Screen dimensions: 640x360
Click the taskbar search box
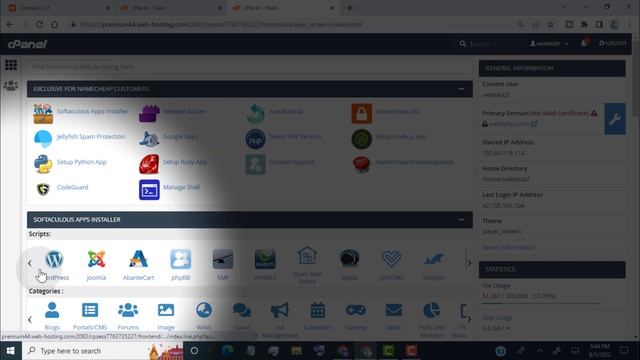tap(103, 351)
